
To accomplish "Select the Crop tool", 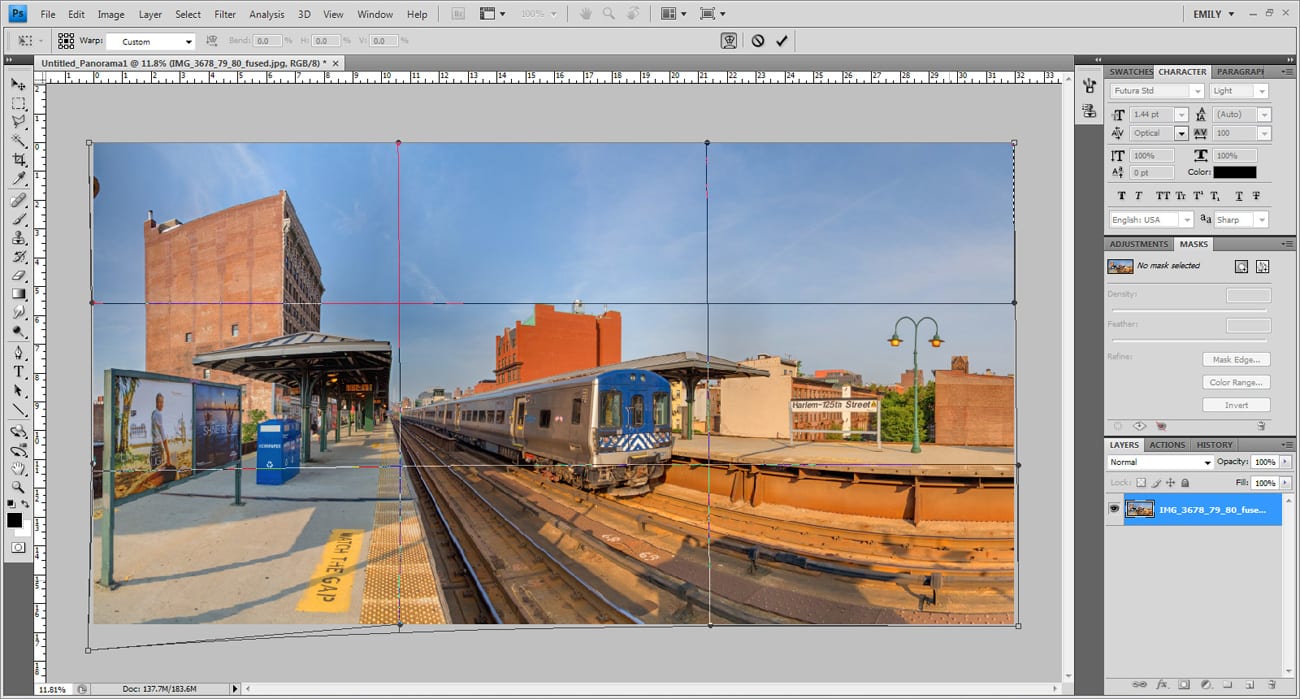I will (x=18, y=160).
